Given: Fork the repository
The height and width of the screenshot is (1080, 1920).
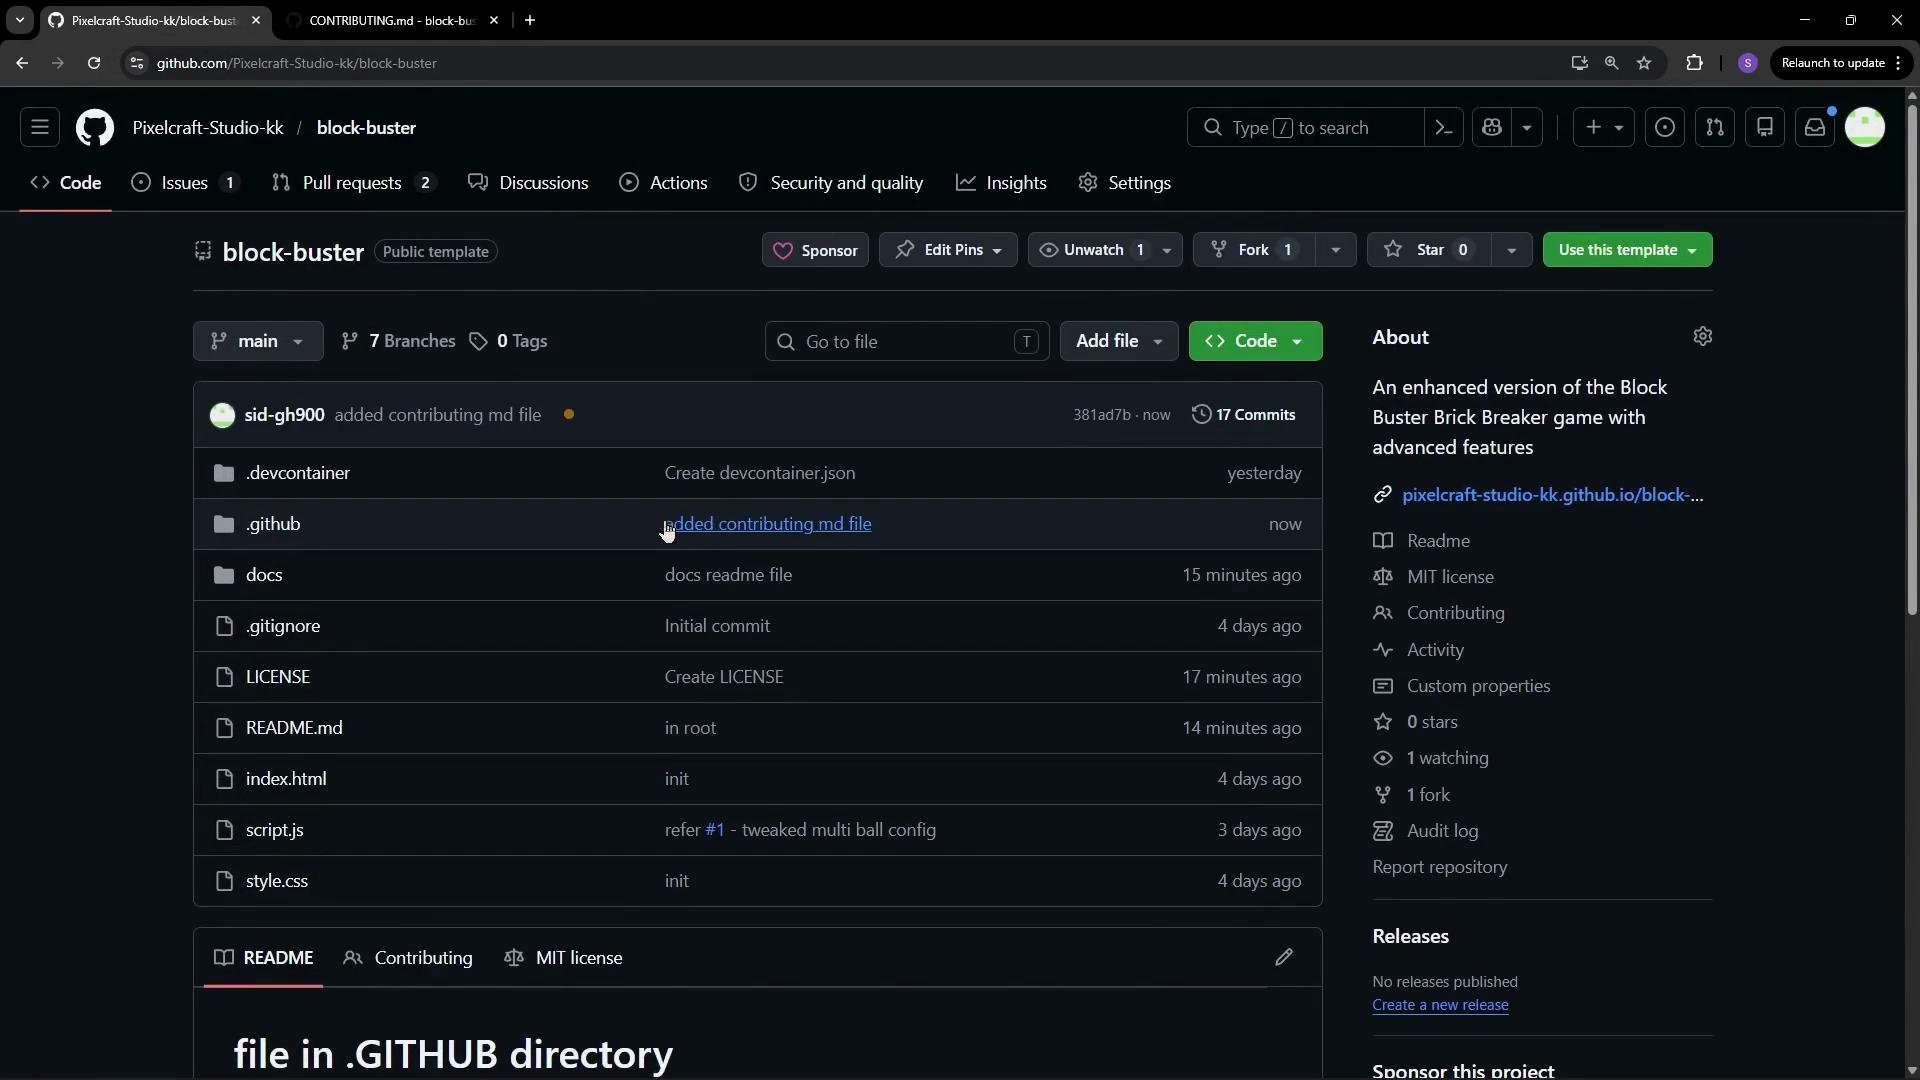Looking at the screenshot, I should pyautogui.click(x=1254, y=250).
